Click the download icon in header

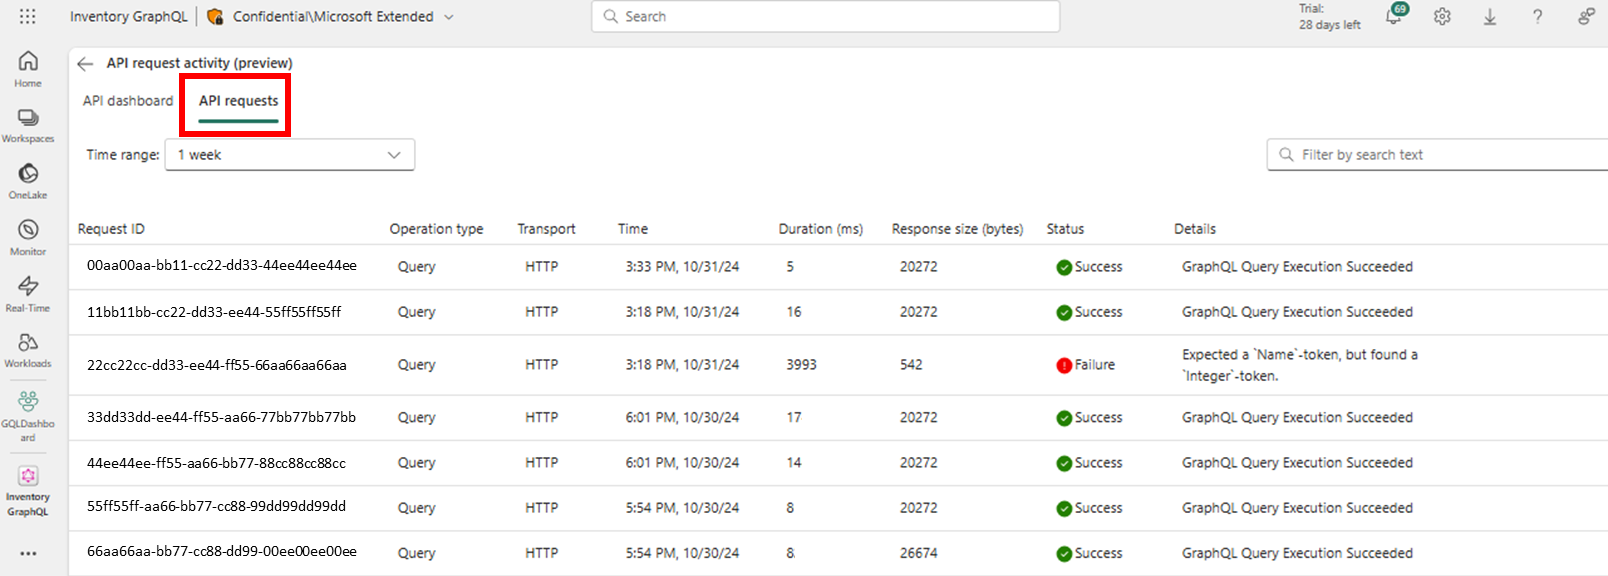pyautogui.click(x=1490, y=16)
